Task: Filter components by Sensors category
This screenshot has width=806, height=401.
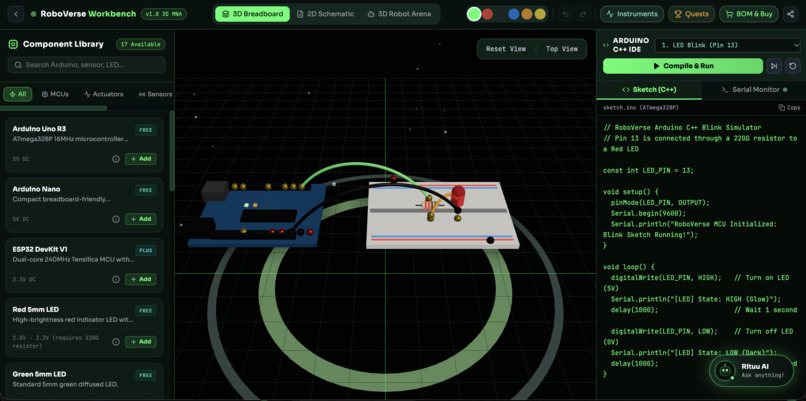Action: (x=155, y=94)
